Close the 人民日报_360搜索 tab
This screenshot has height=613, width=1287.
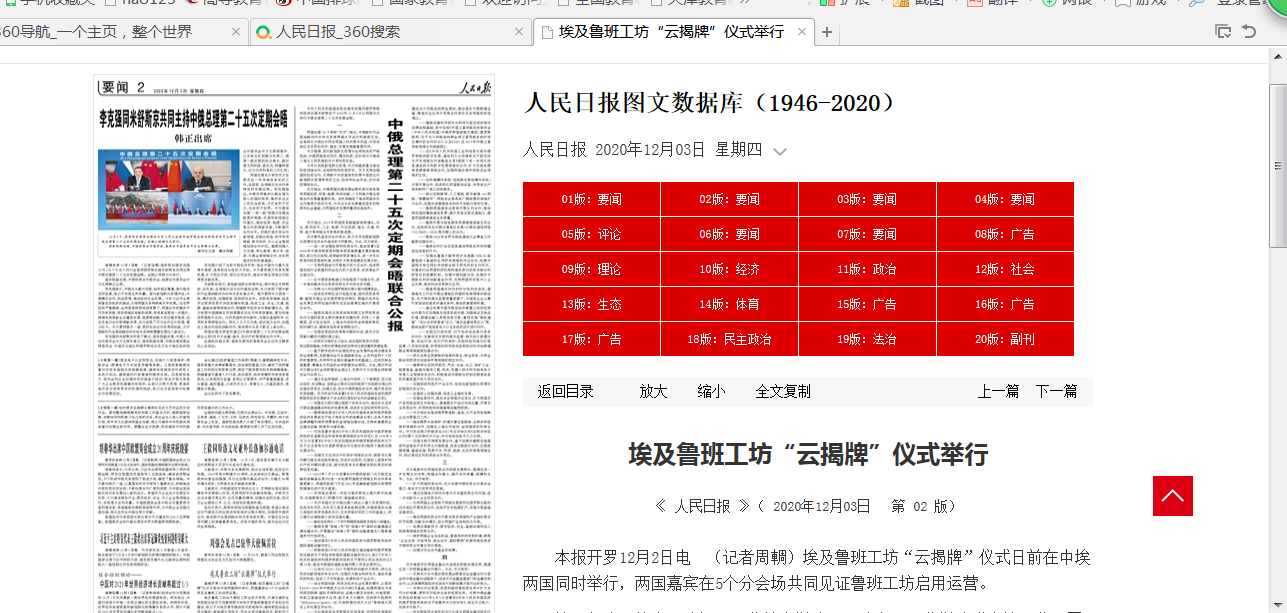518,32
